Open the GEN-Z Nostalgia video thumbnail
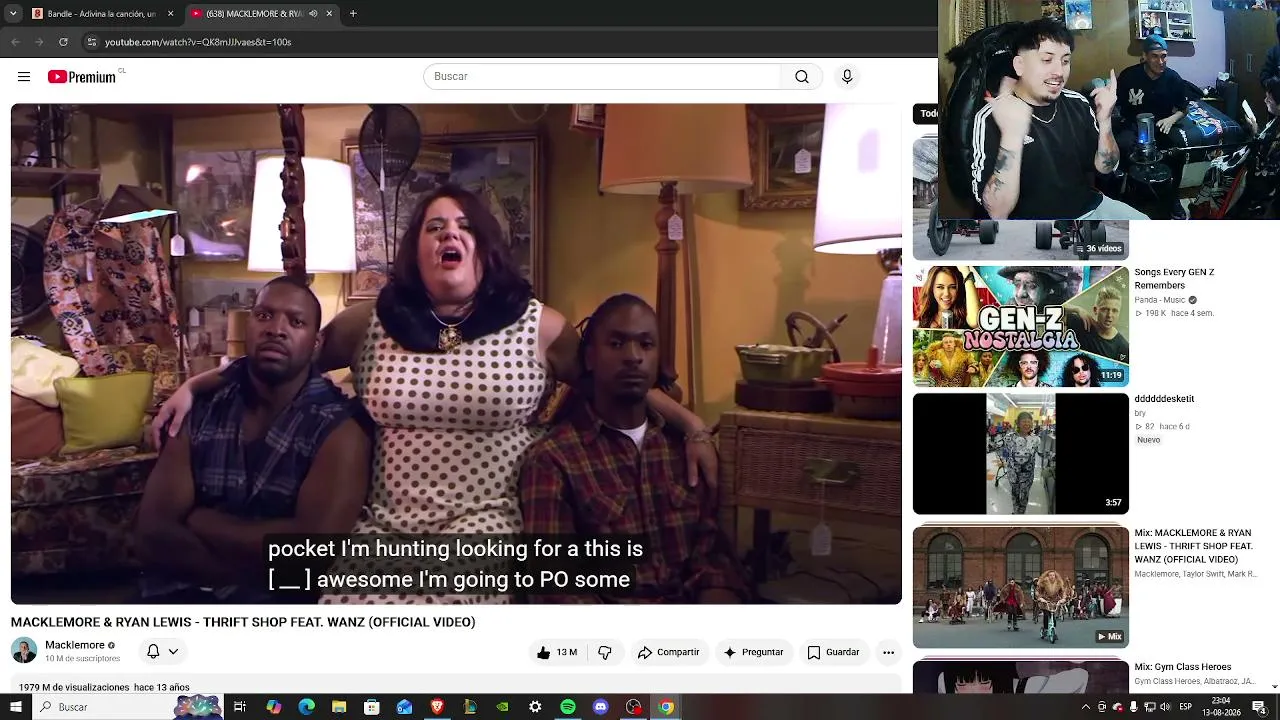Viewport: 1280px width, 720px height. pos(1021,326)
